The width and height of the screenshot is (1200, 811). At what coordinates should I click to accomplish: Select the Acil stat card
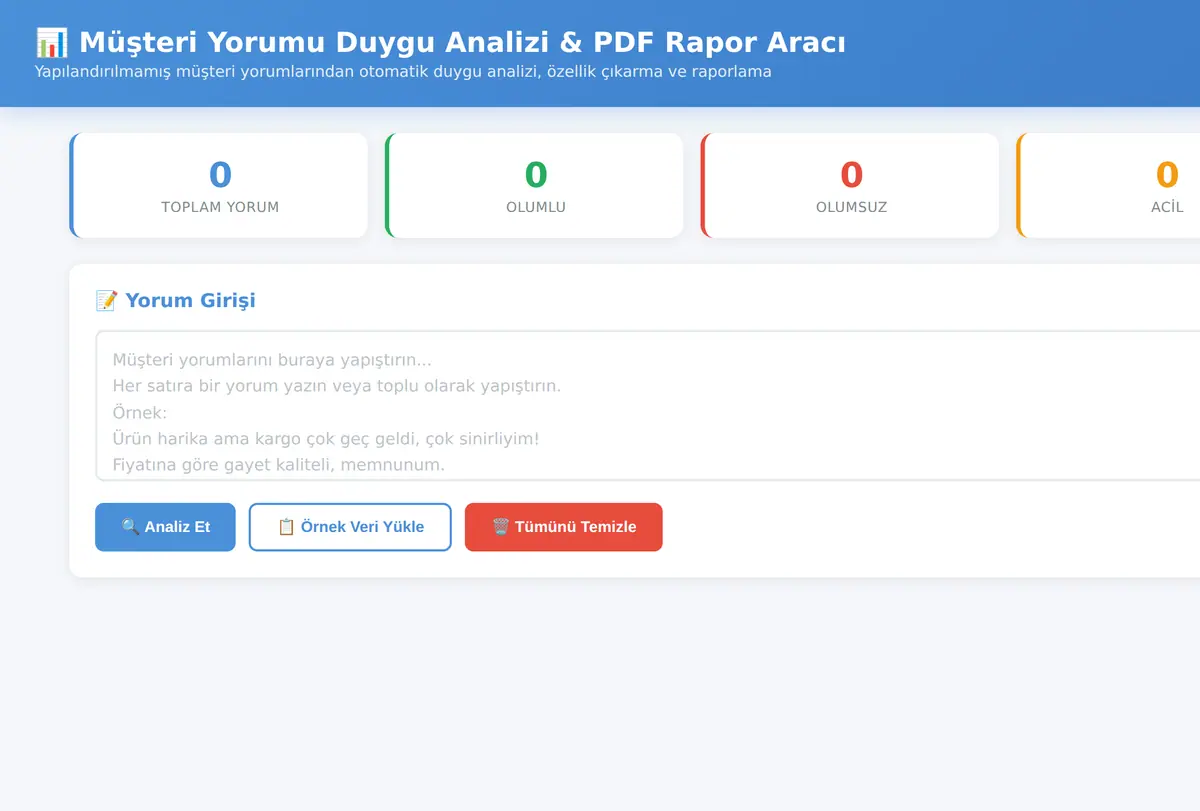pos(1108,186)
